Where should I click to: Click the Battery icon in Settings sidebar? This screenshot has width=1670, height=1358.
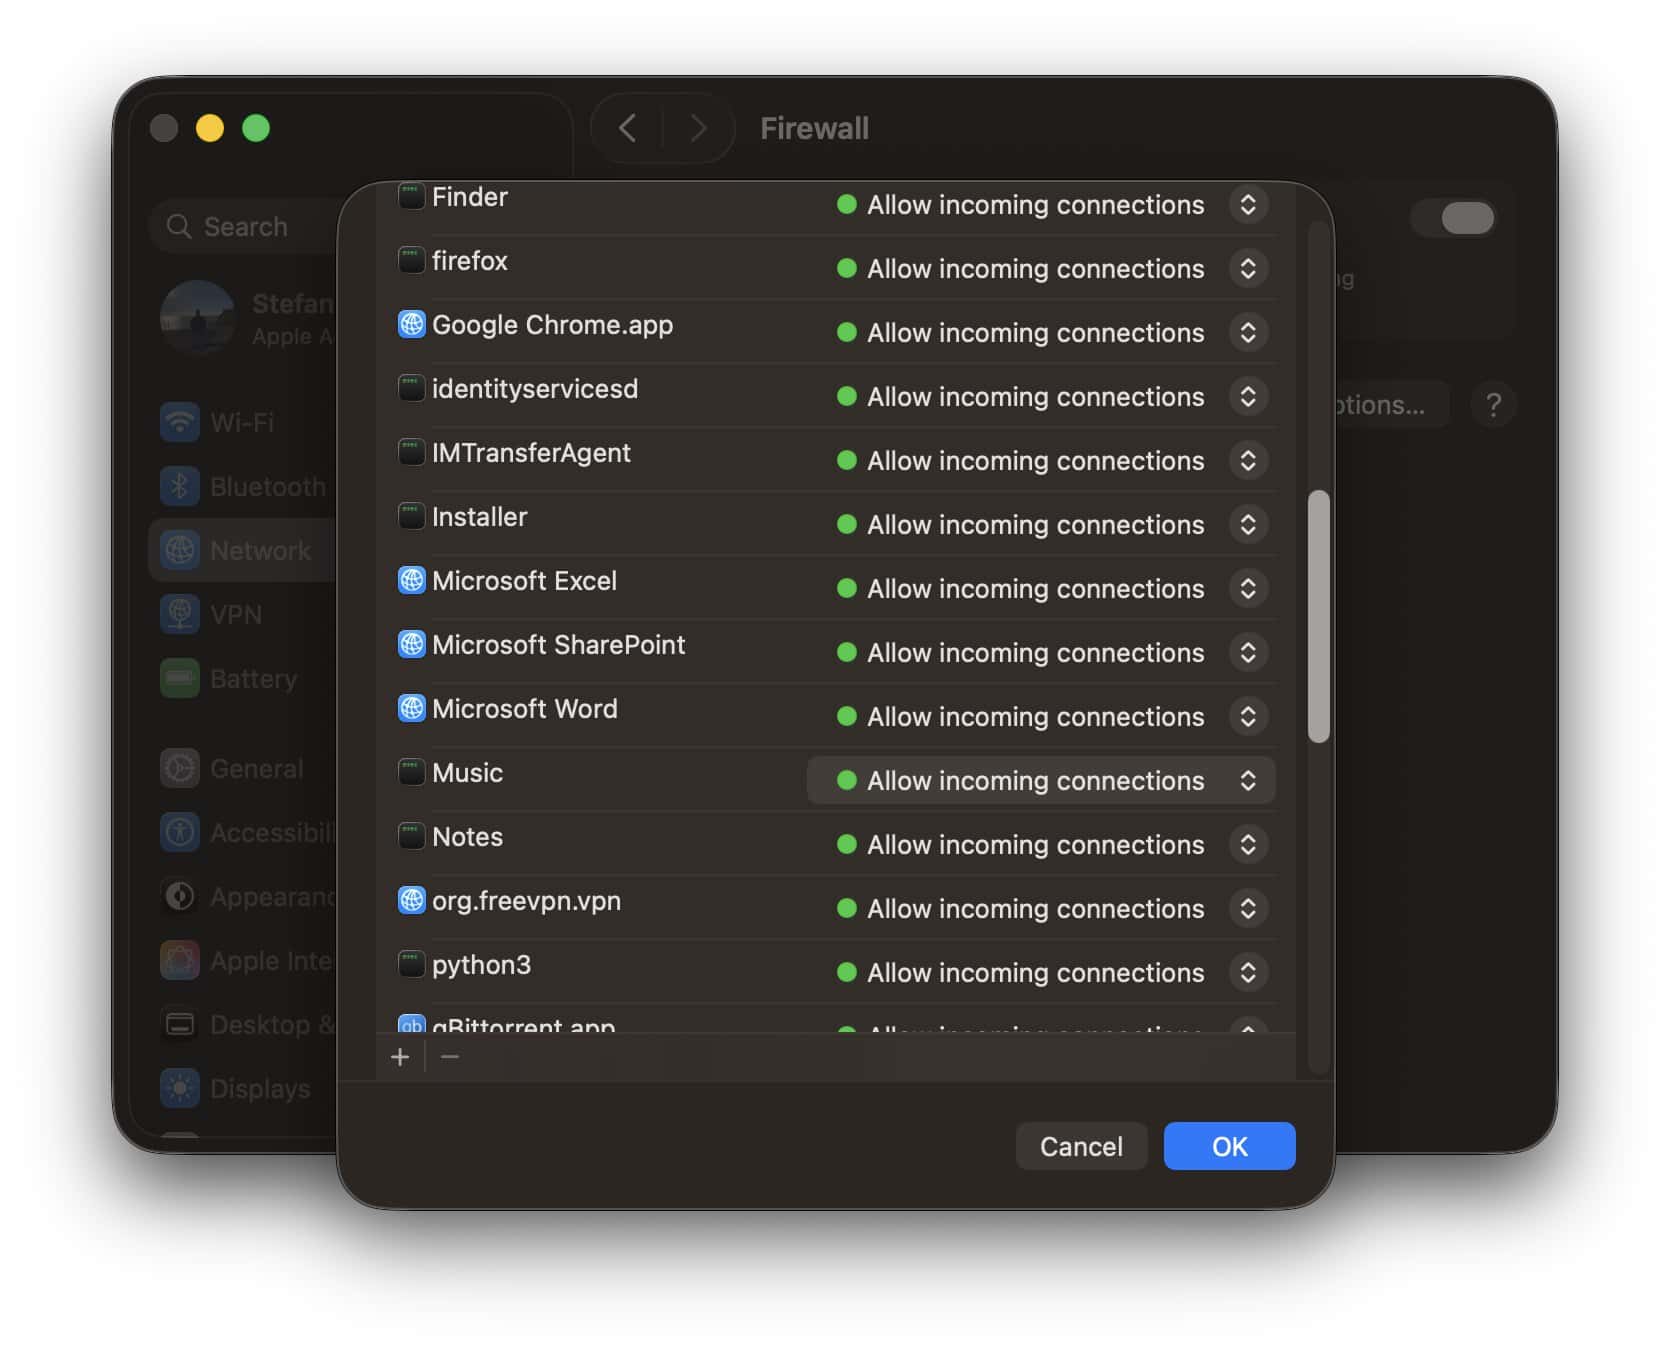tap(180, 678)
